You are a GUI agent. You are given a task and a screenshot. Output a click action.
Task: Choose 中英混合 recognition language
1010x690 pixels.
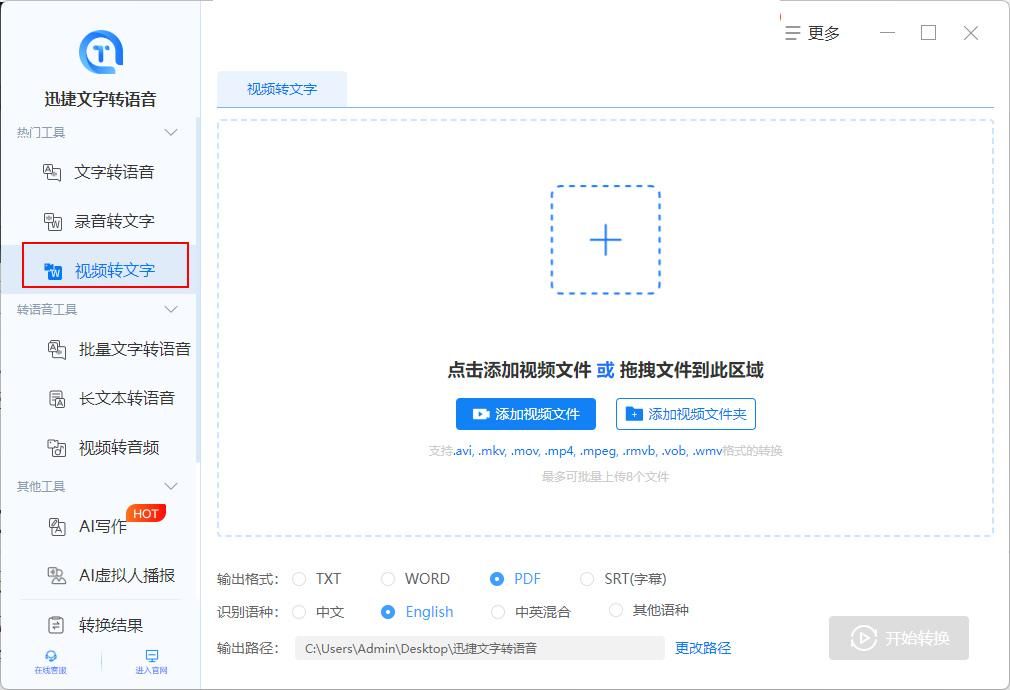pos(498,611)
